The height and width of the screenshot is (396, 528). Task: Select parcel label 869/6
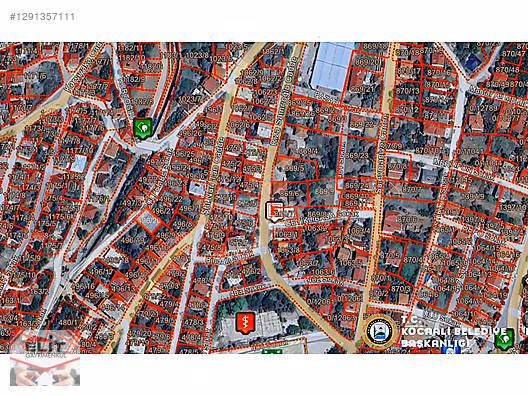click(x=289, y=193)
